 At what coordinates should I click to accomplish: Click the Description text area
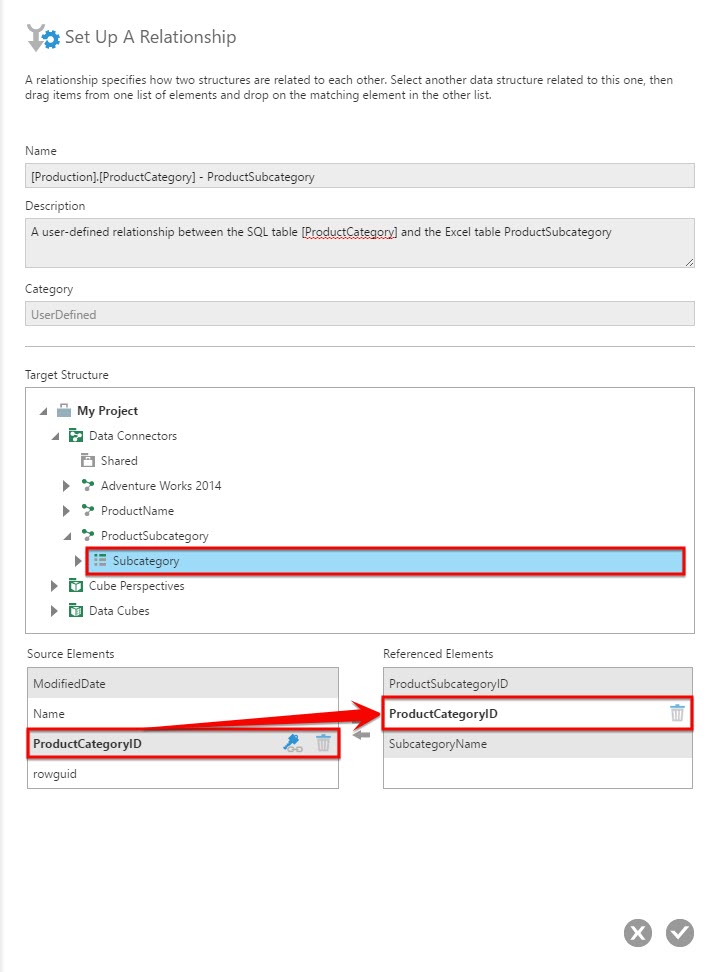(360, 242)
